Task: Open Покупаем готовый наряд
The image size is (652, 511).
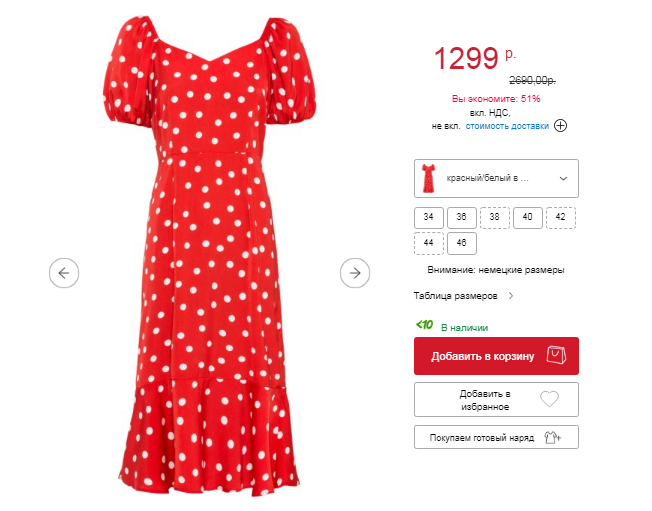Action: (x=496, y=437)
